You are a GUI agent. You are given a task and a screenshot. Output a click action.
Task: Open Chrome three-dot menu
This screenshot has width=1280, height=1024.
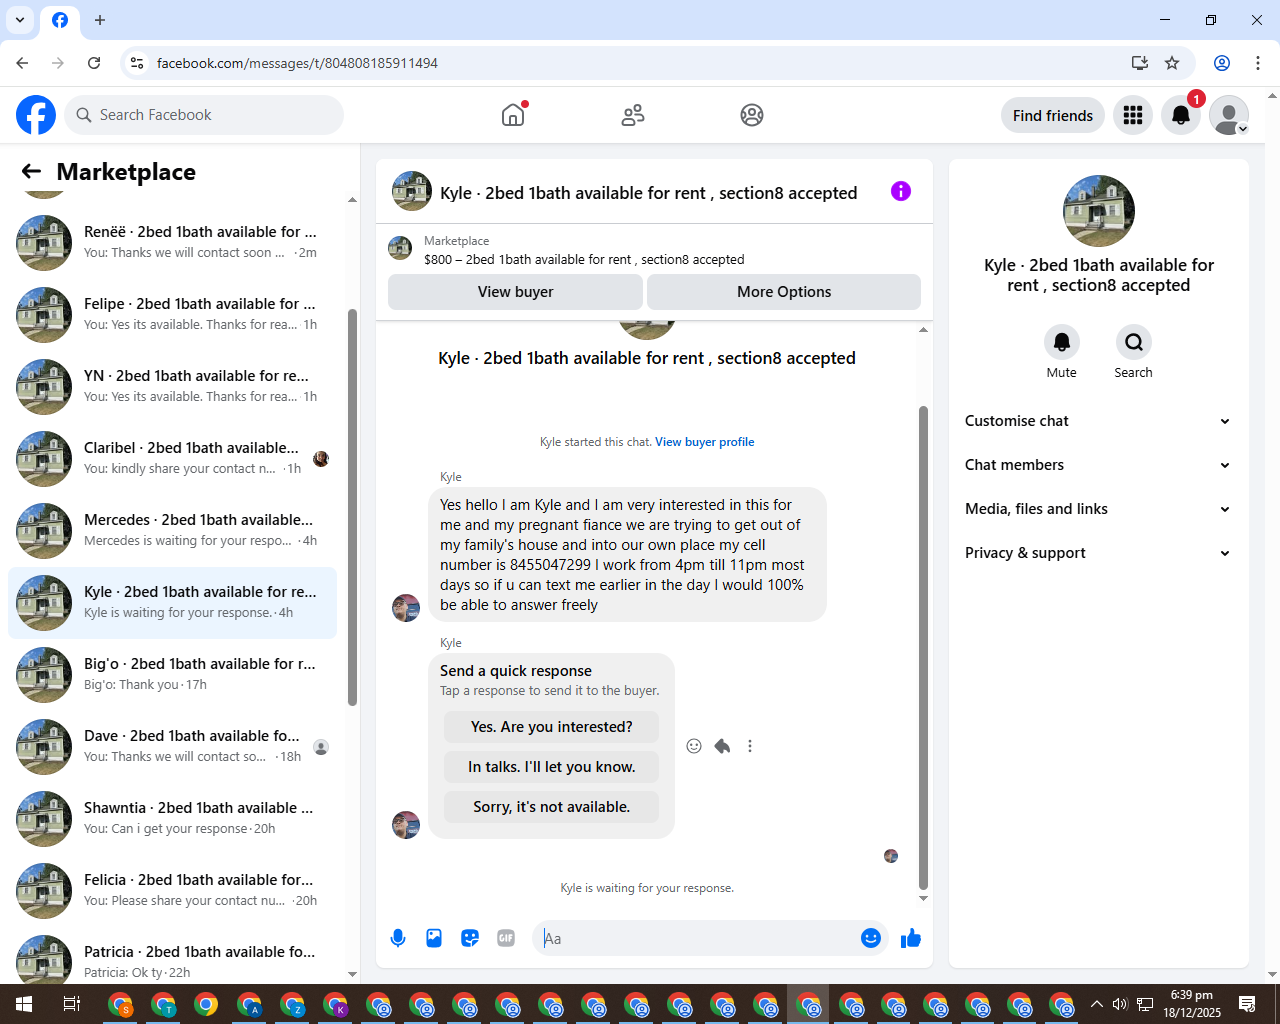pos(1258,63)
